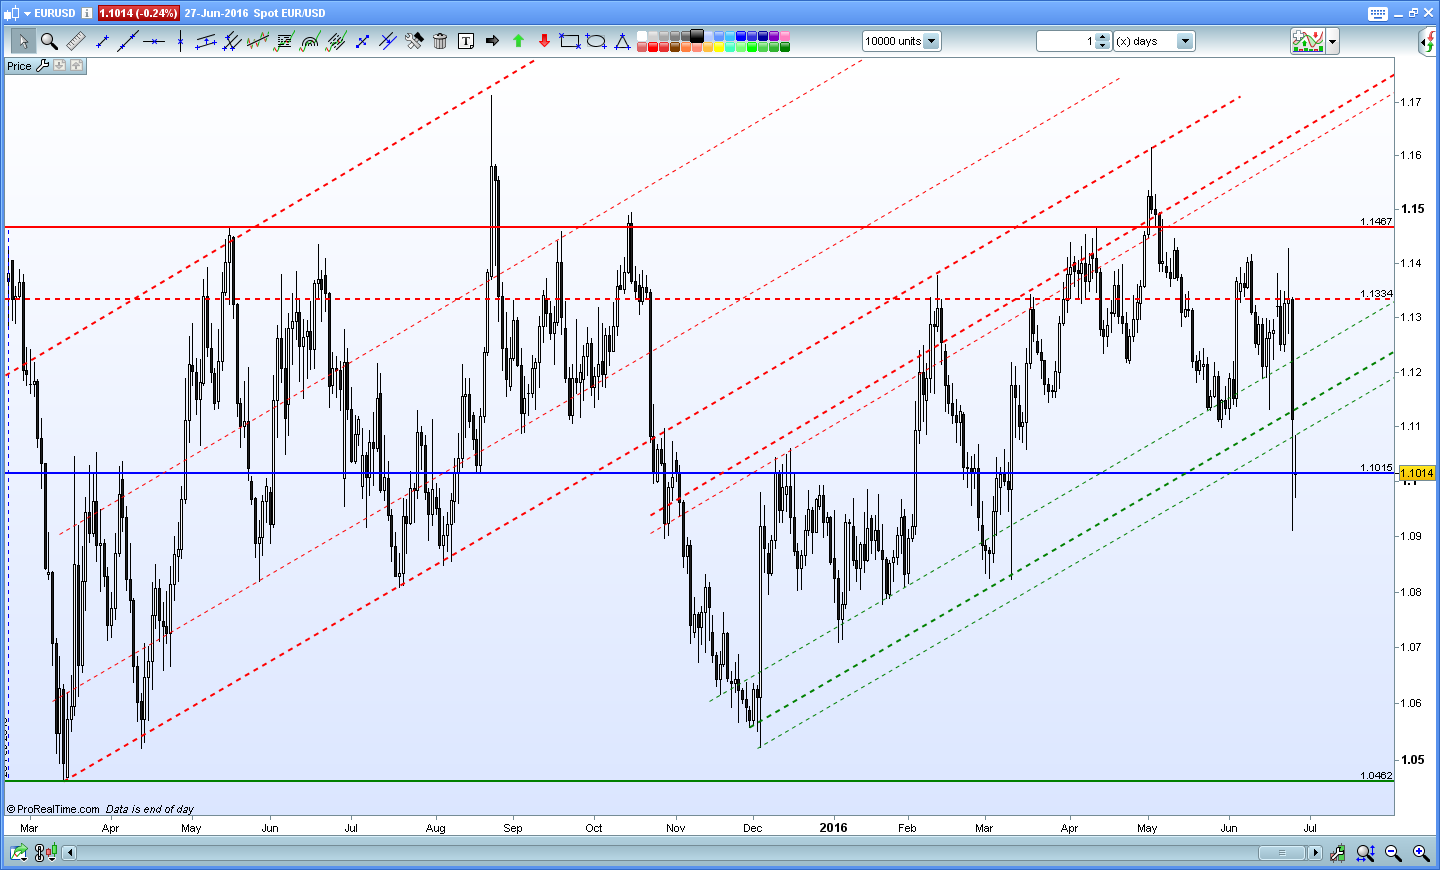Click the 1.0462 support level label
The width and height of the screenshot is (1440, 870).
point(1376,775)
